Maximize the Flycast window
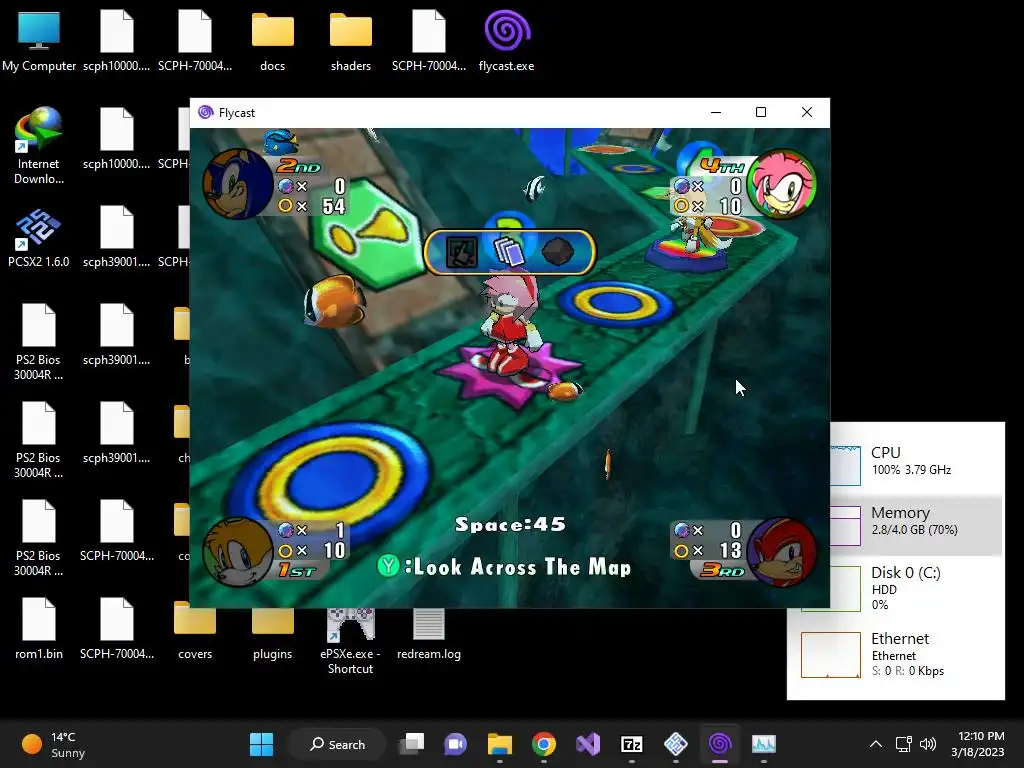 [x=761, y=112]
